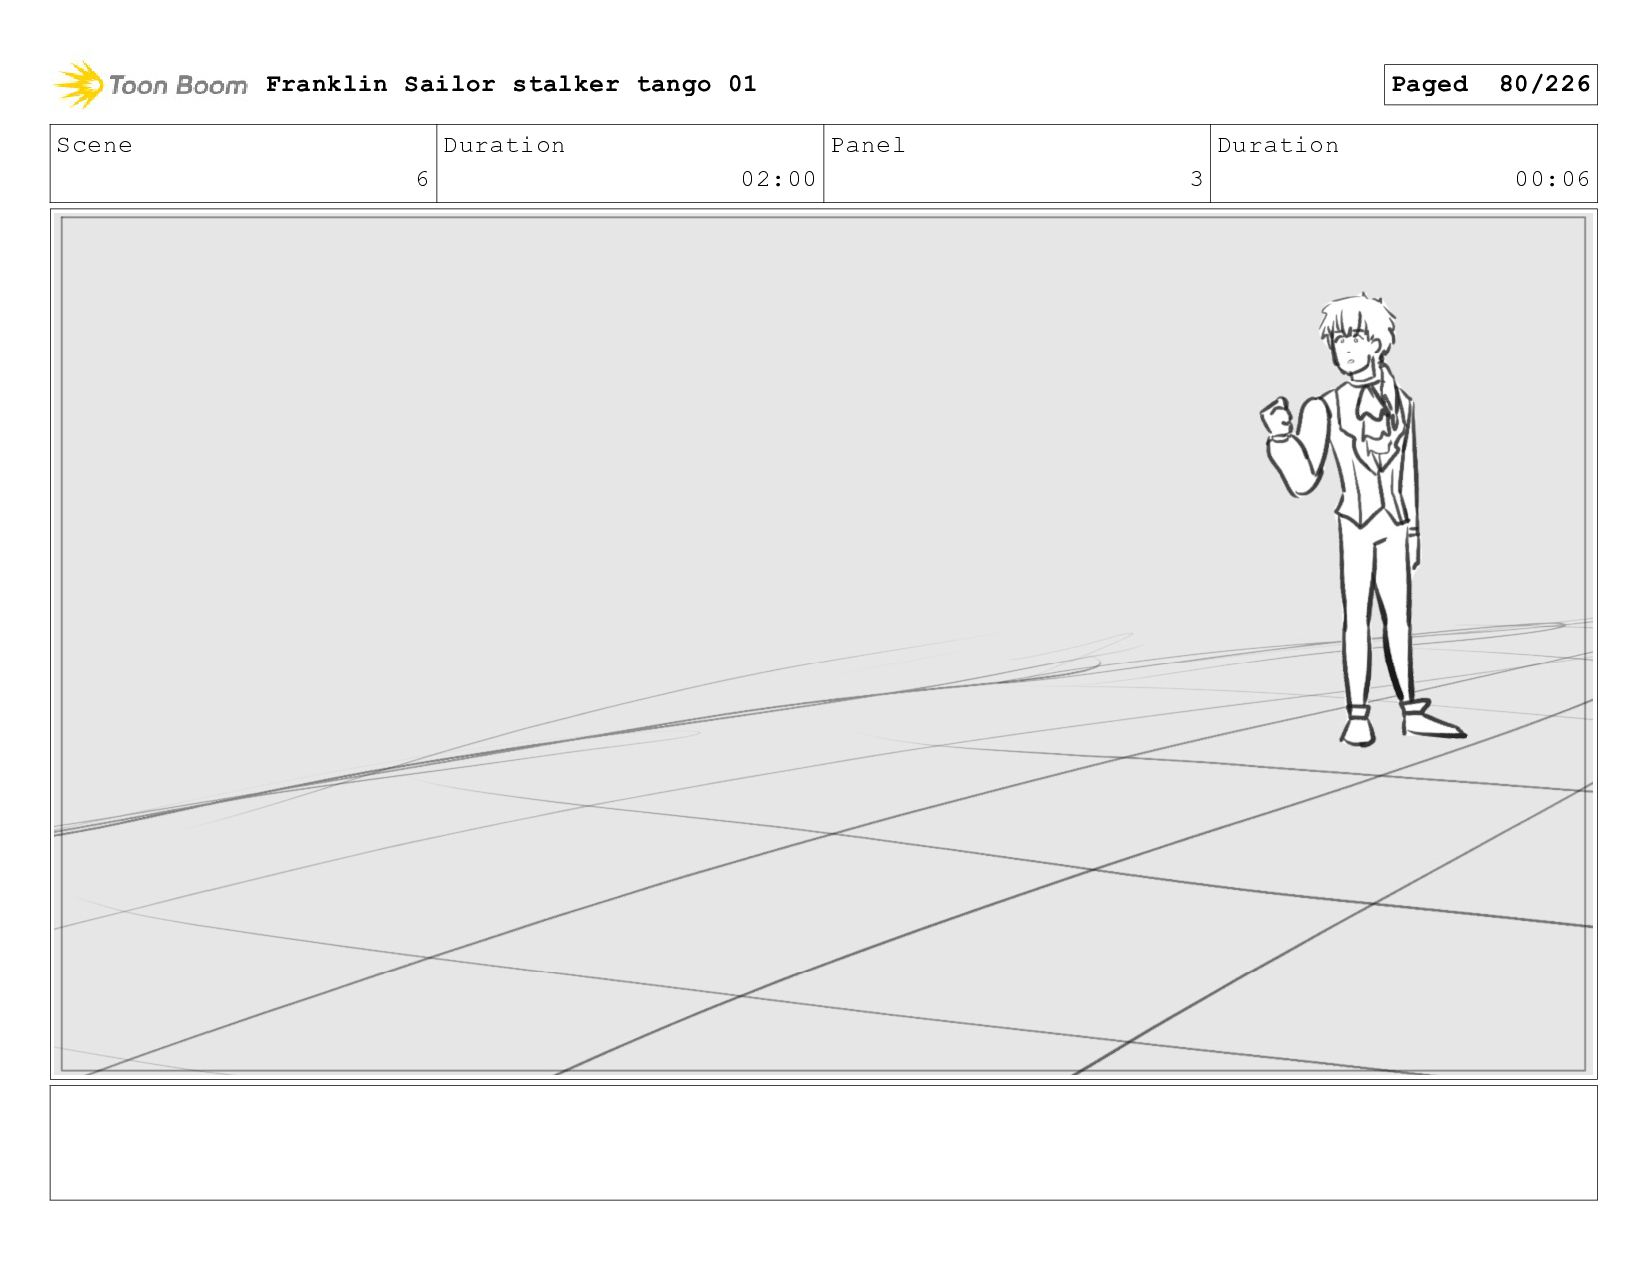
Task: Select scene number value 6
Action: pyautogui.click(x=422, y=179)
